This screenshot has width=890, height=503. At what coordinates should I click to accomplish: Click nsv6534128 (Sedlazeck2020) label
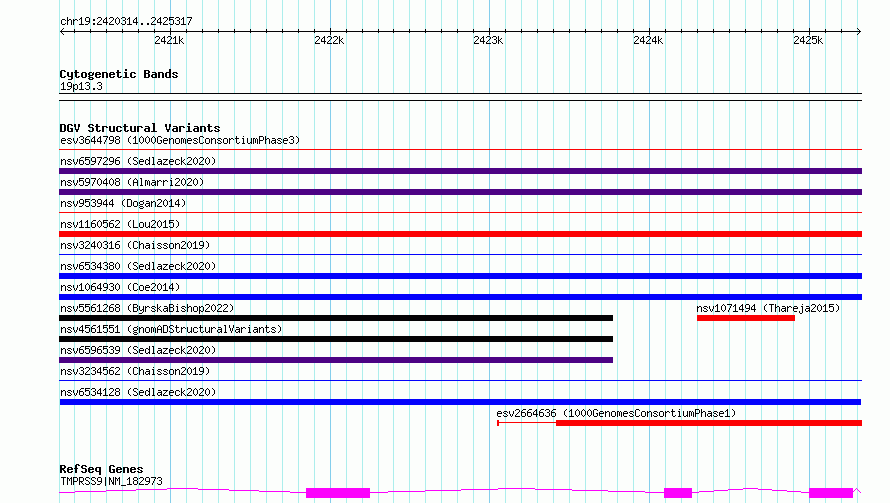pyautogui.click(x=138, y=392)
